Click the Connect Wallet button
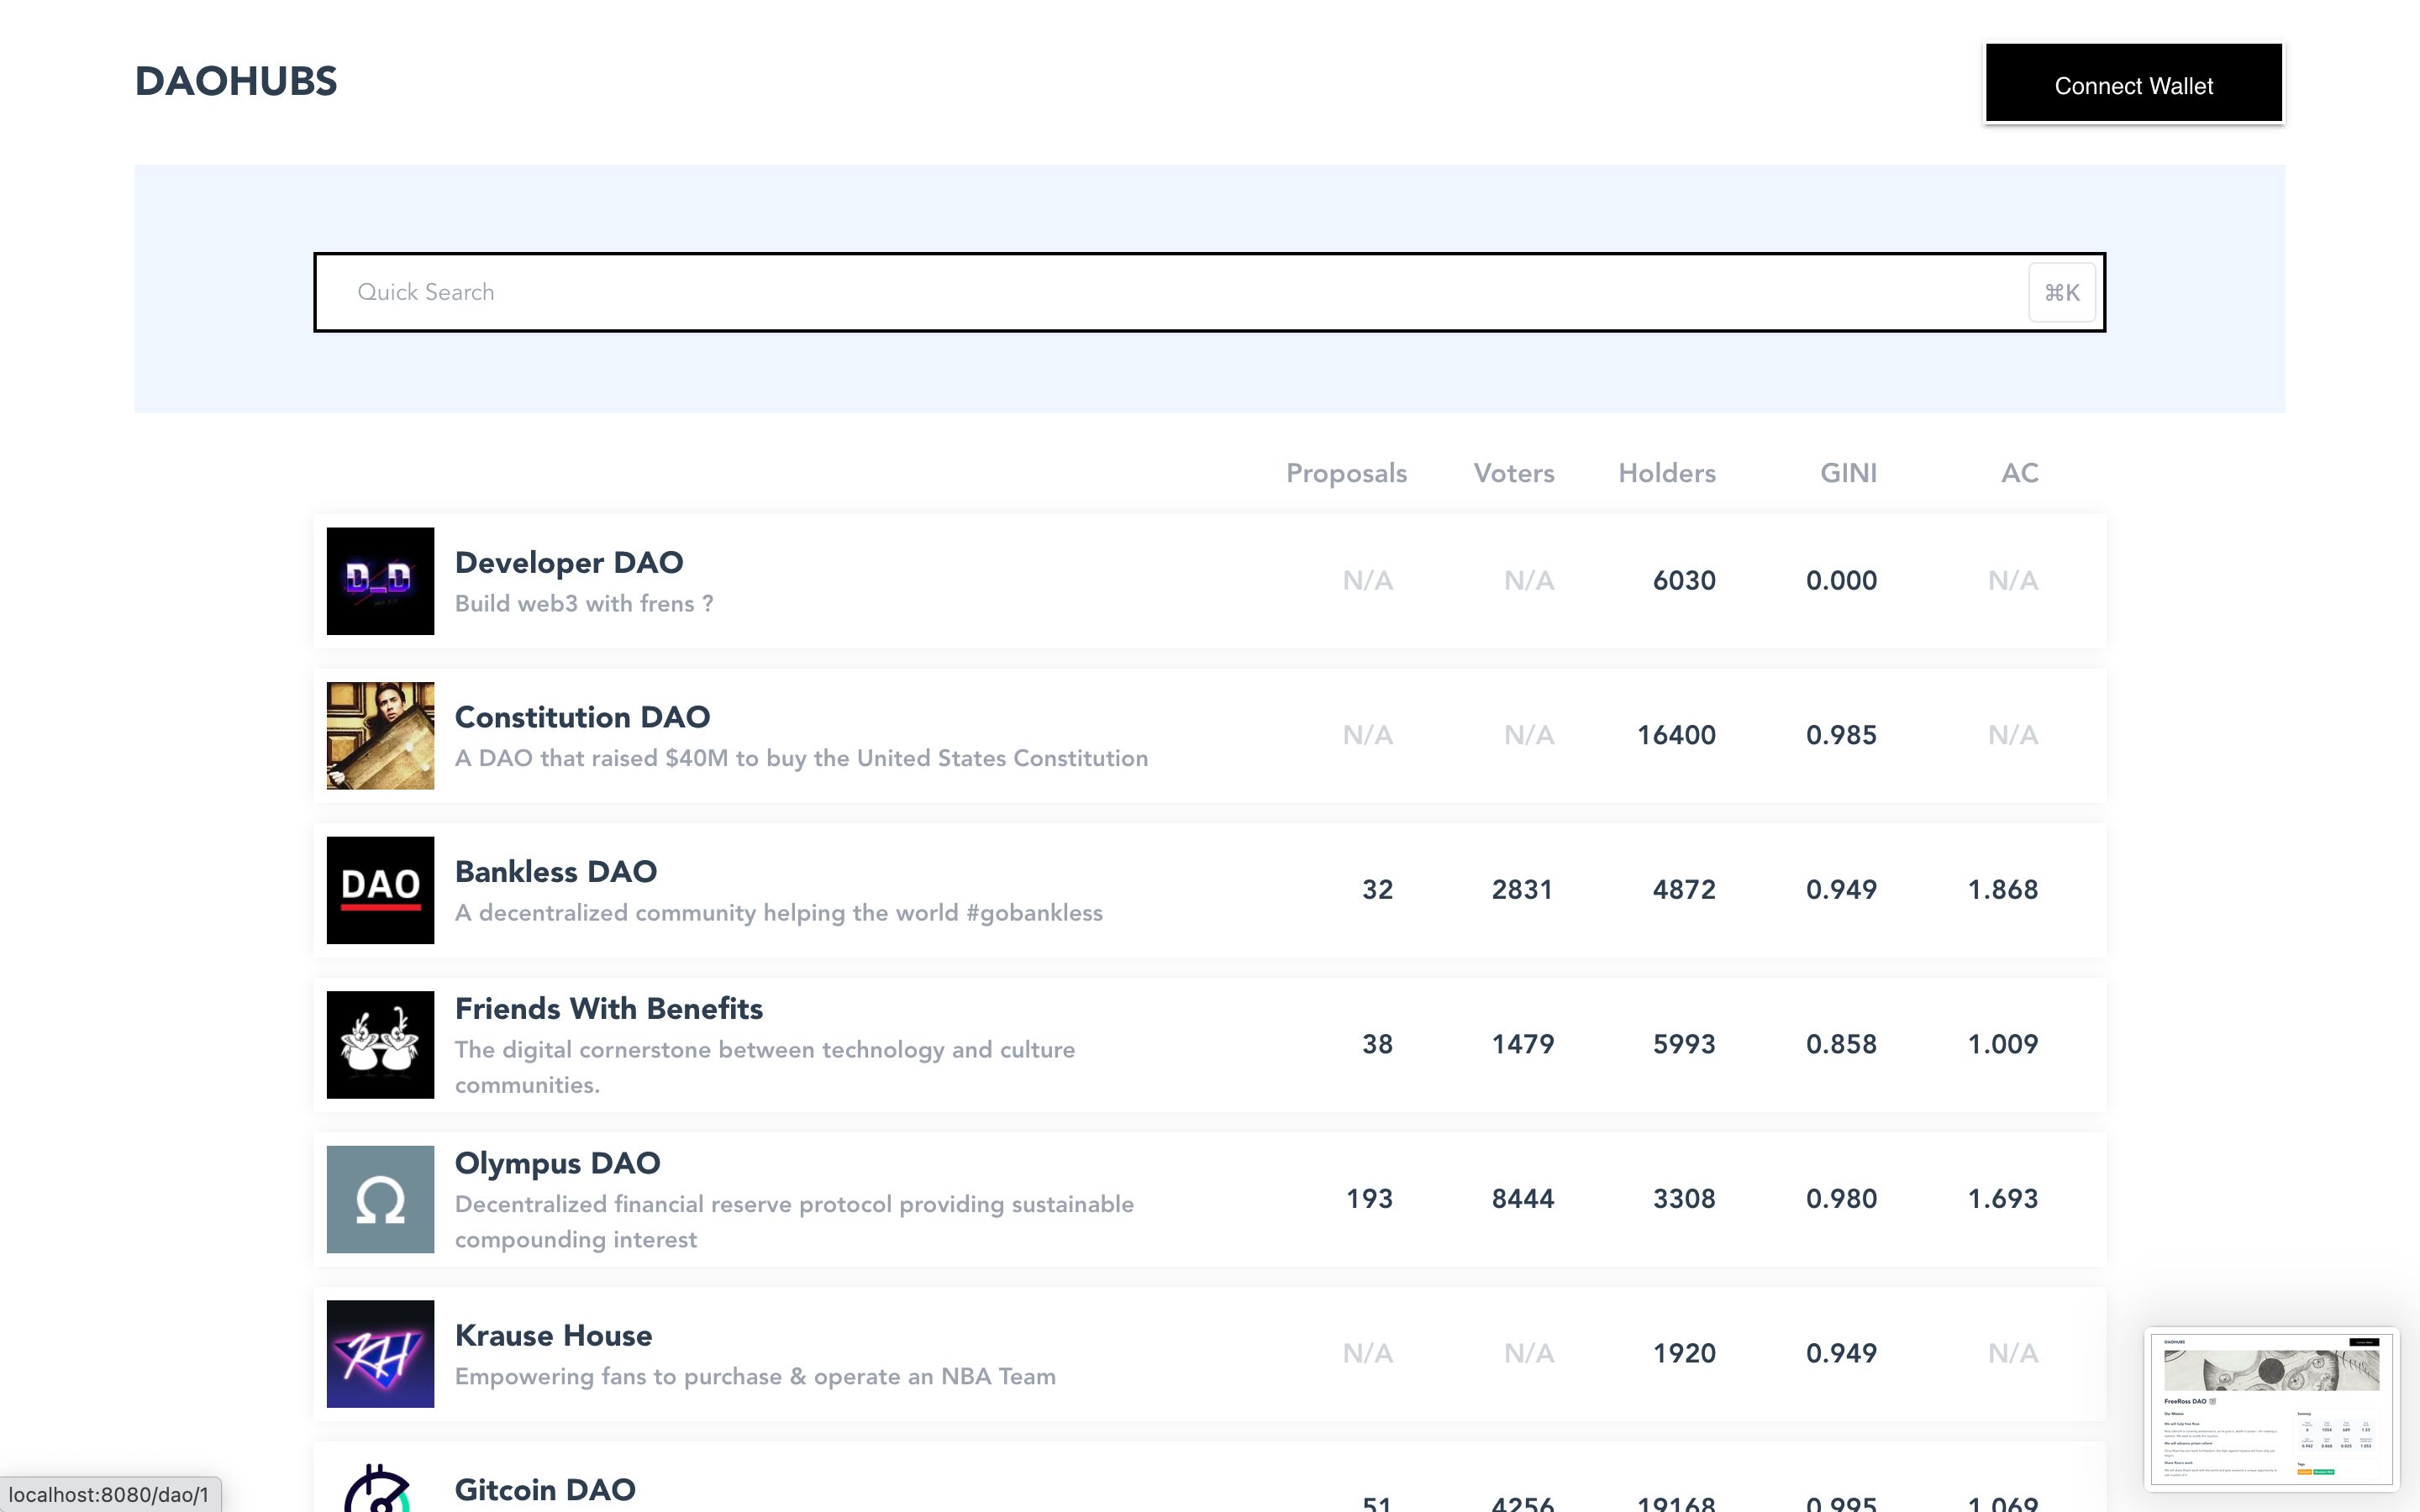Image resolution: width=2420 pixels, height=1512 pixels. pos(2133,84)
